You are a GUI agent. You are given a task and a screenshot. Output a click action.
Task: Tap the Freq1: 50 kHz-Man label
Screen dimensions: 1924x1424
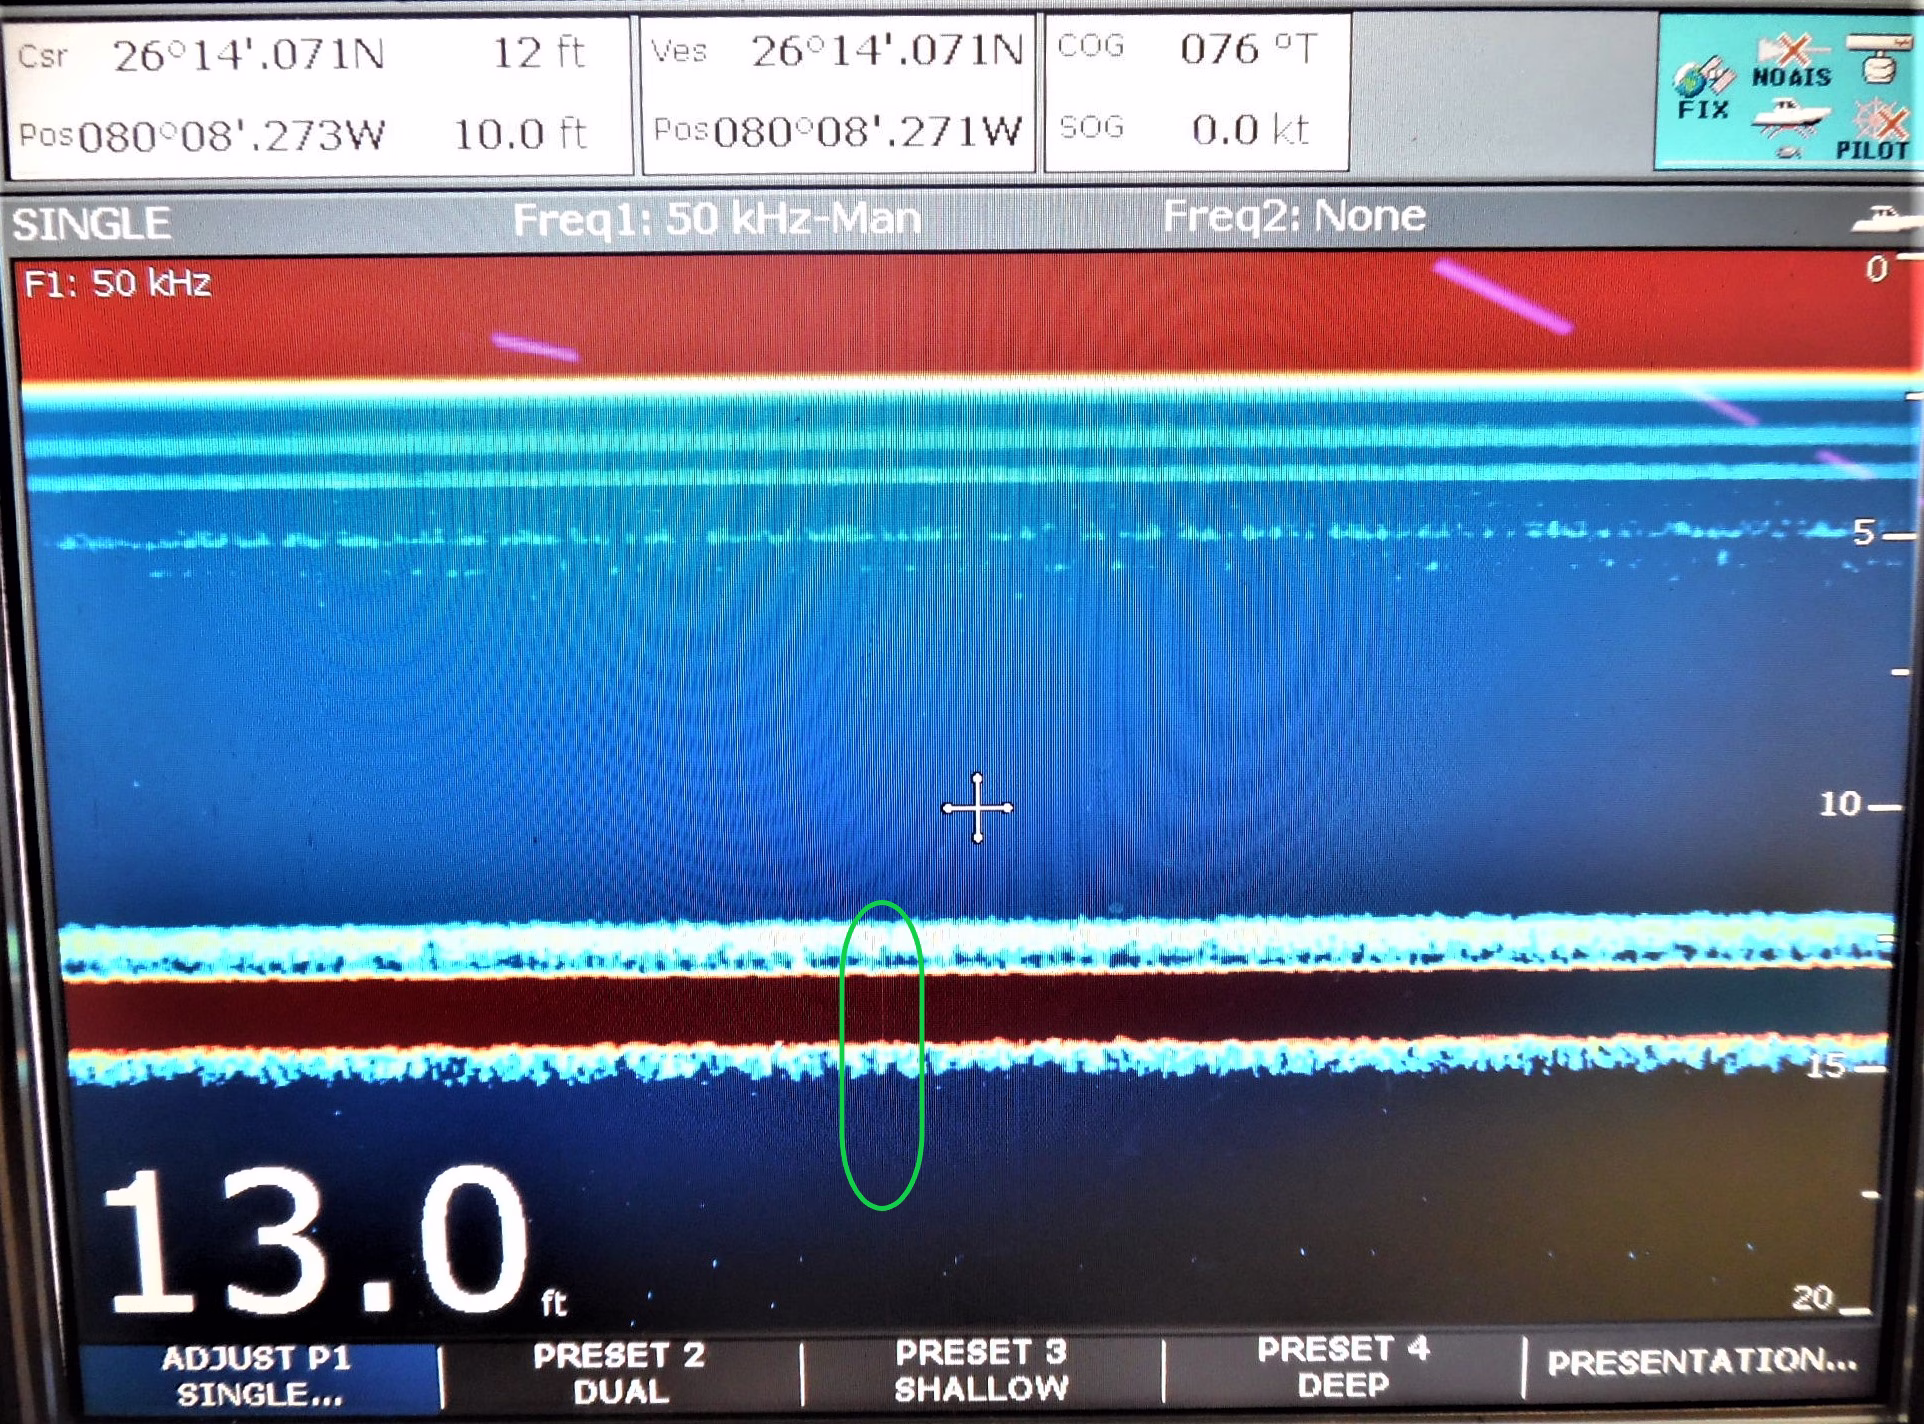click(x=716, y=218)
